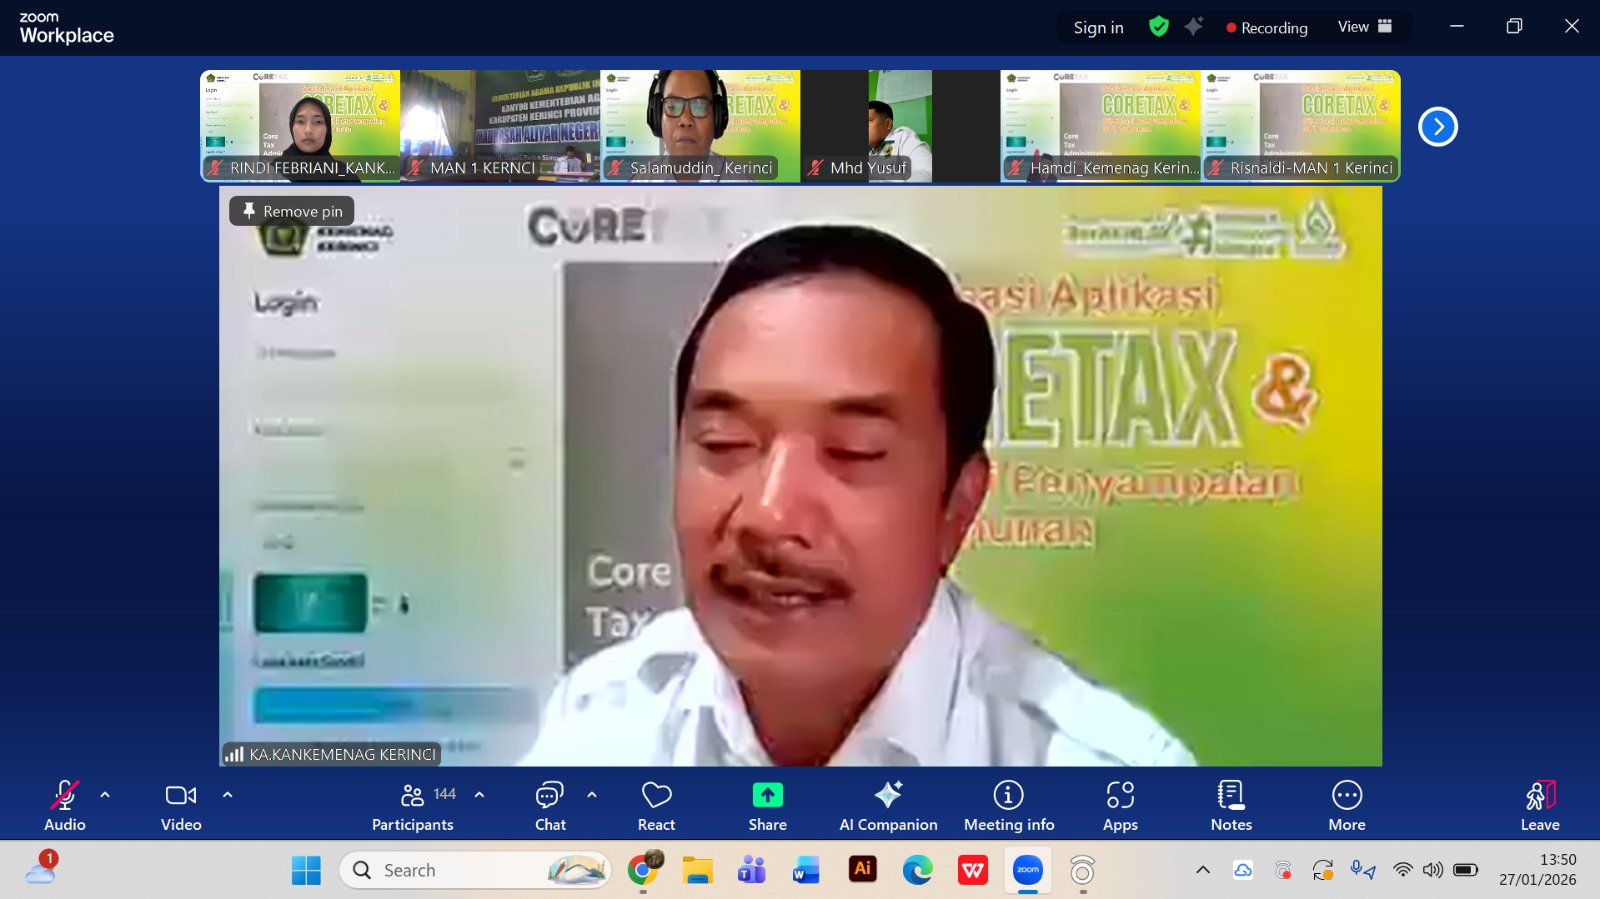The height and width of the screenshot is (899, 1600).
Task: Show next page of participant thumbnails
Action: click(1437, 127)
